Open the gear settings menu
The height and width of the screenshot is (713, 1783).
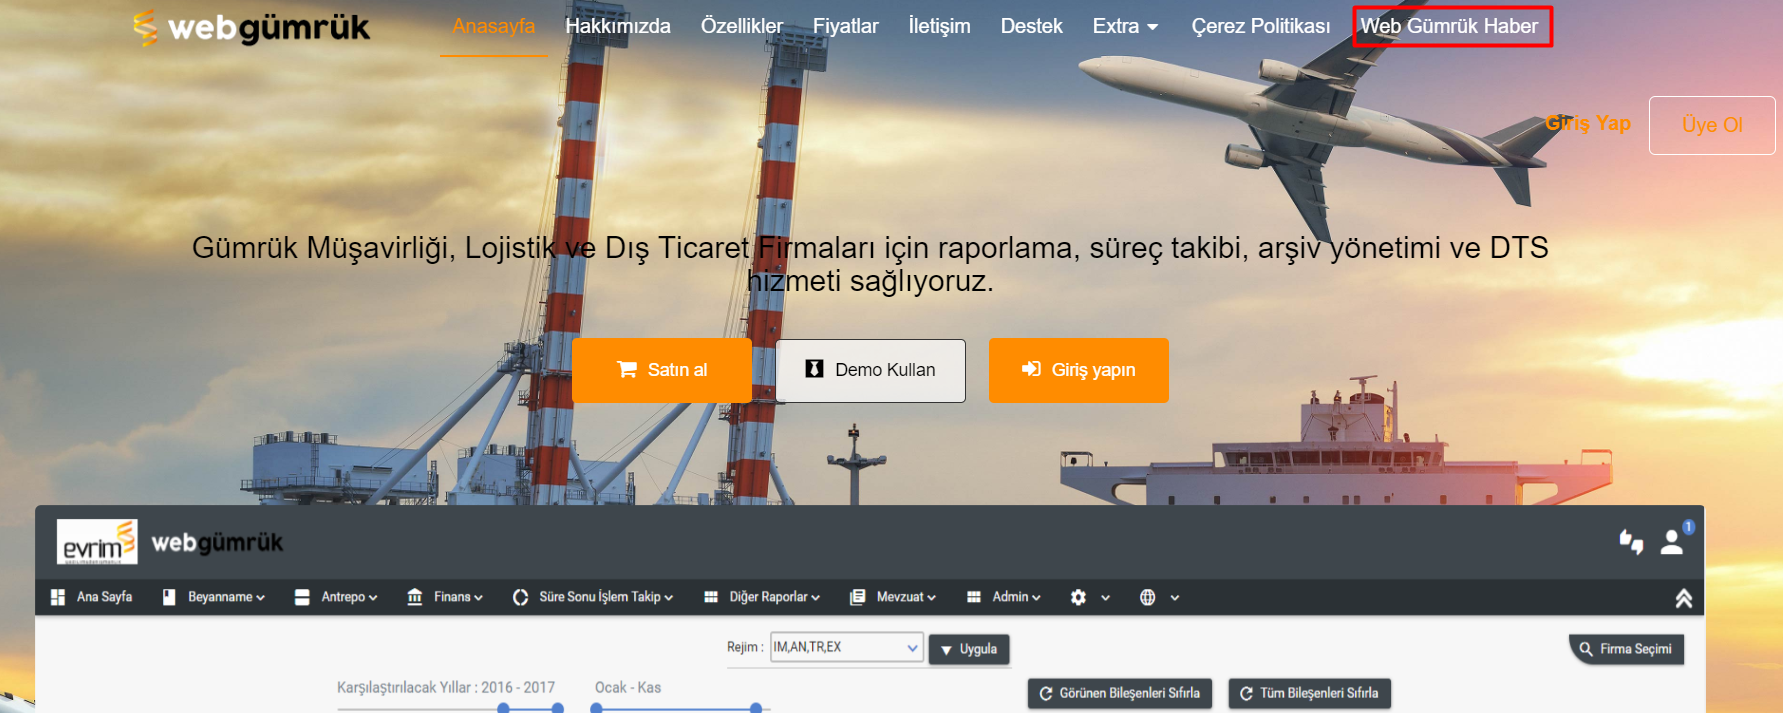click(x=1090, y=597)
